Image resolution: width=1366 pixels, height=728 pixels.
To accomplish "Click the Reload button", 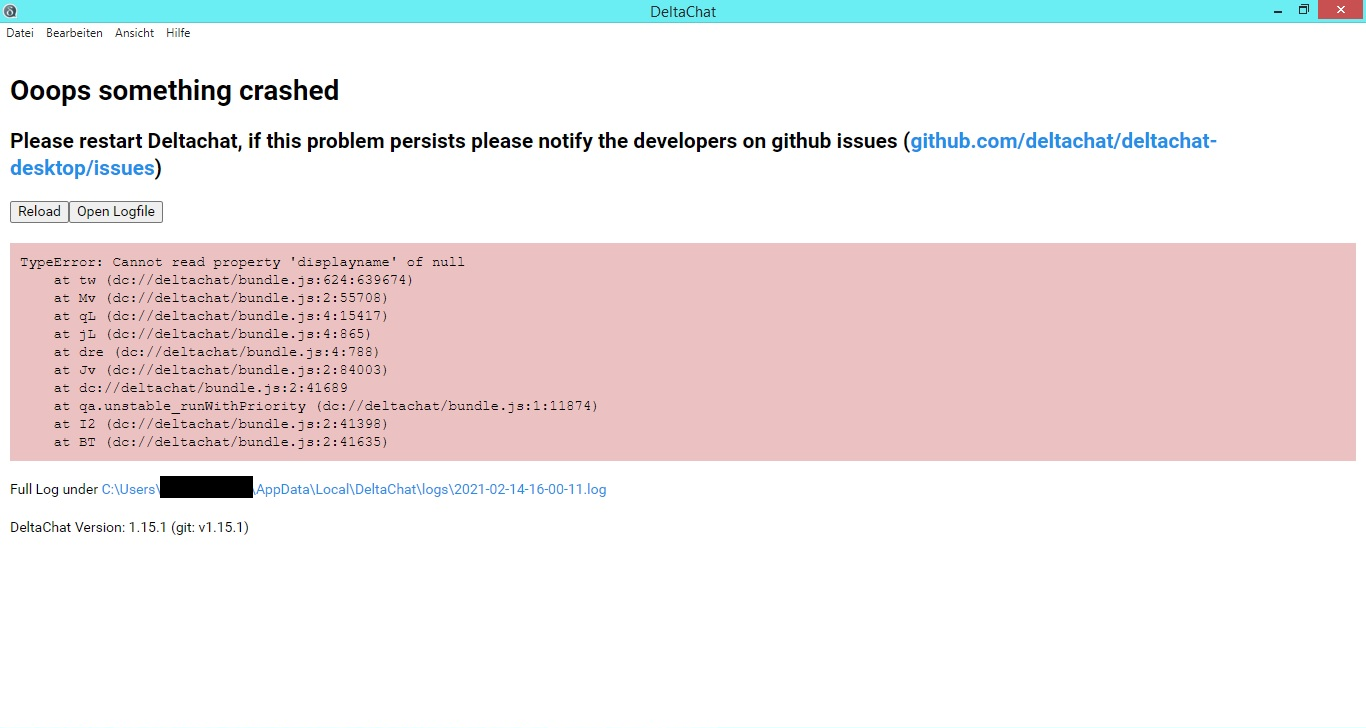I will tap(39, 212).
